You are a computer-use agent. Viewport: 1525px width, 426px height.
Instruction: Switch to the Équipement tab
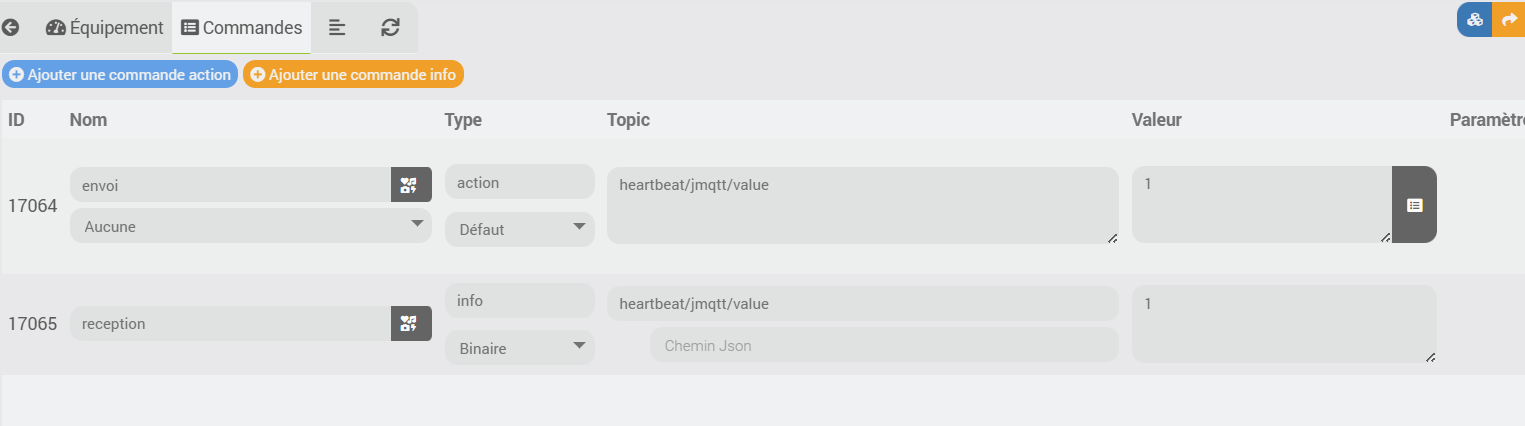tap(105, 28)
